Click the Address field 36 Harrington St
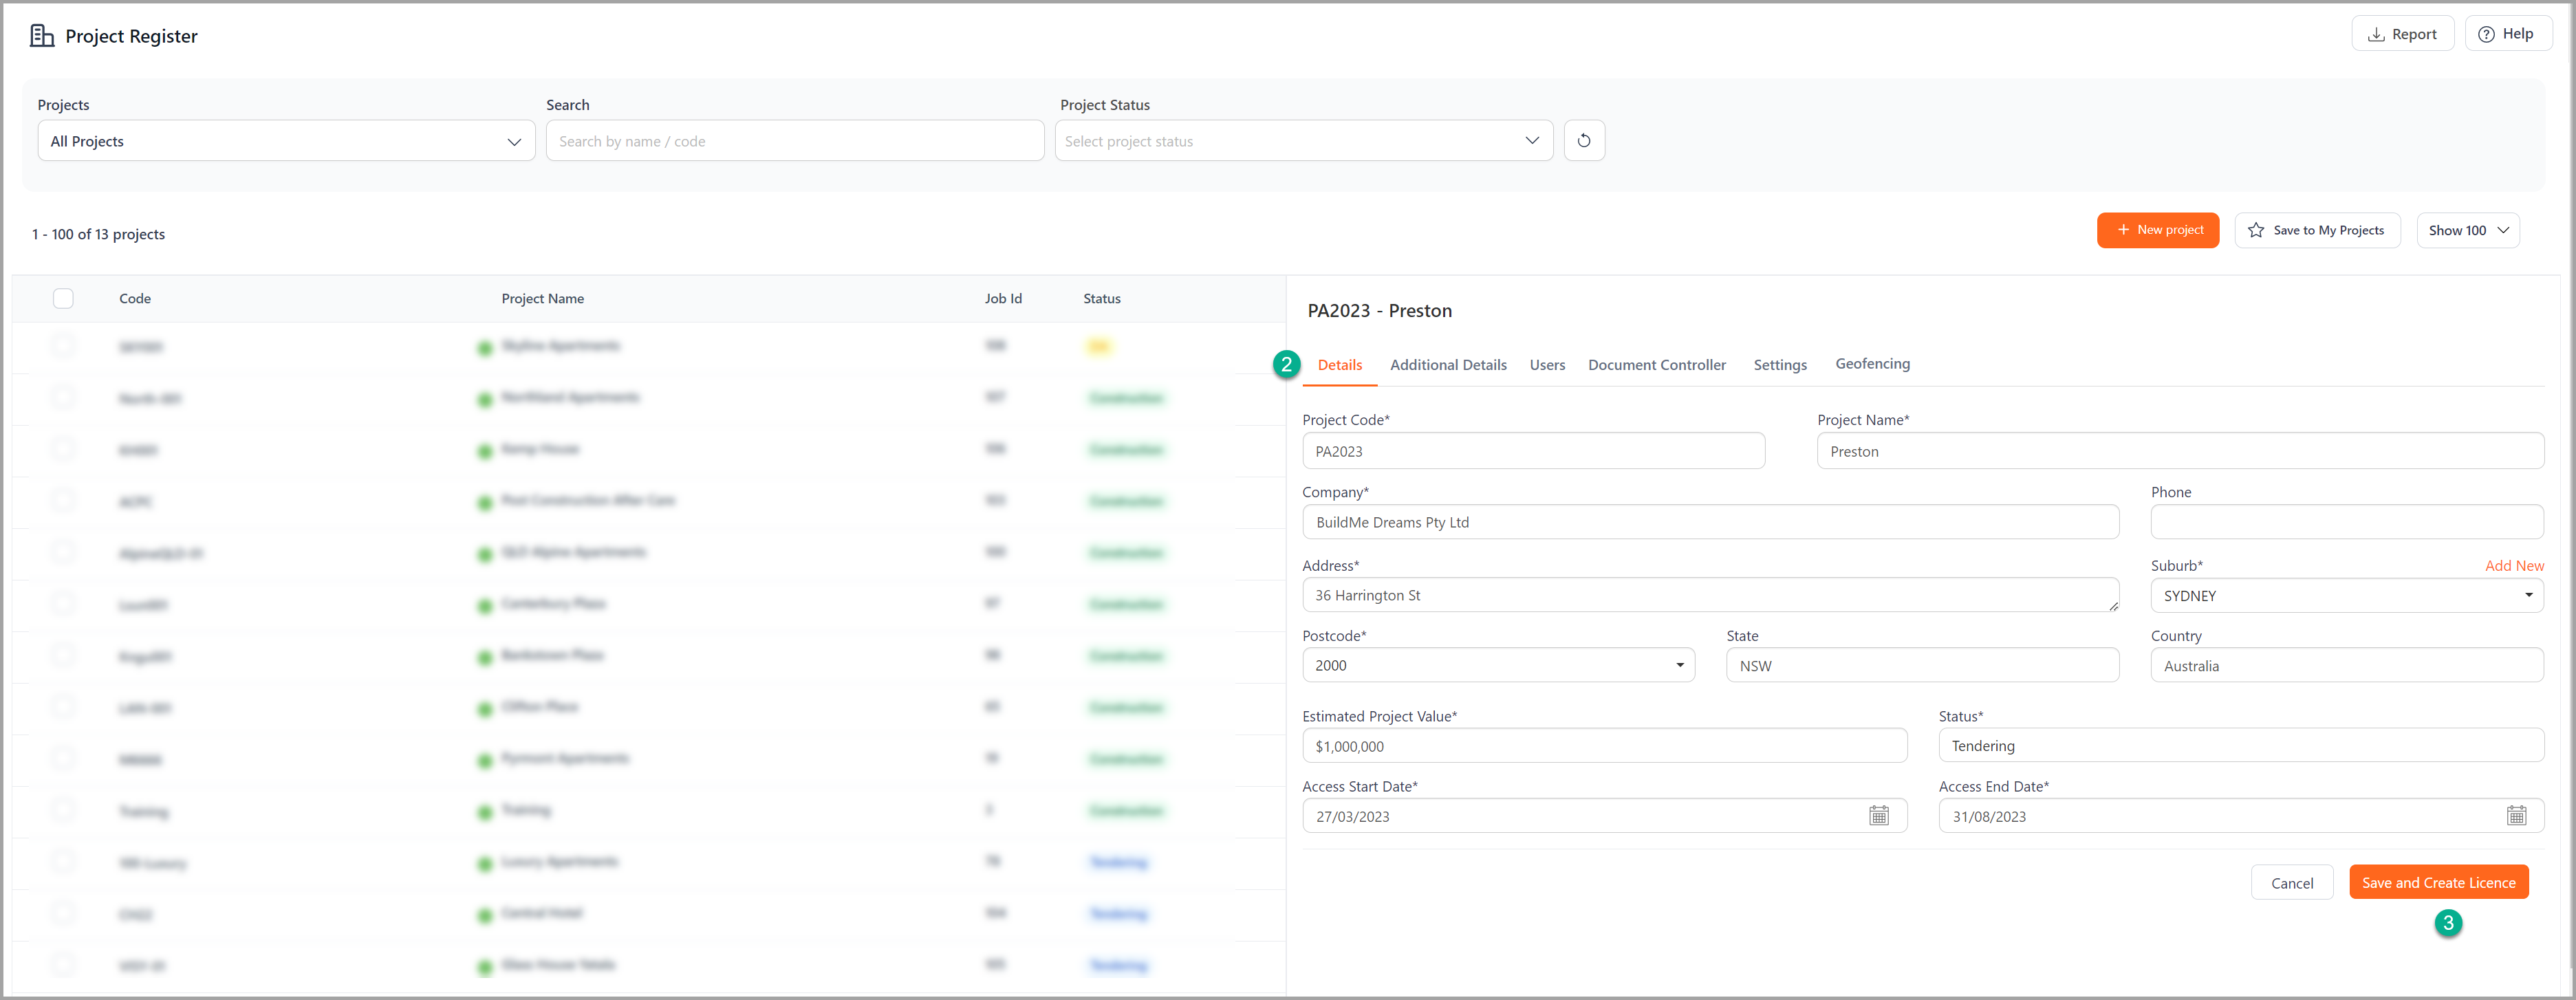This screenshot has width=2576, height=1000. pos(1710,596)
